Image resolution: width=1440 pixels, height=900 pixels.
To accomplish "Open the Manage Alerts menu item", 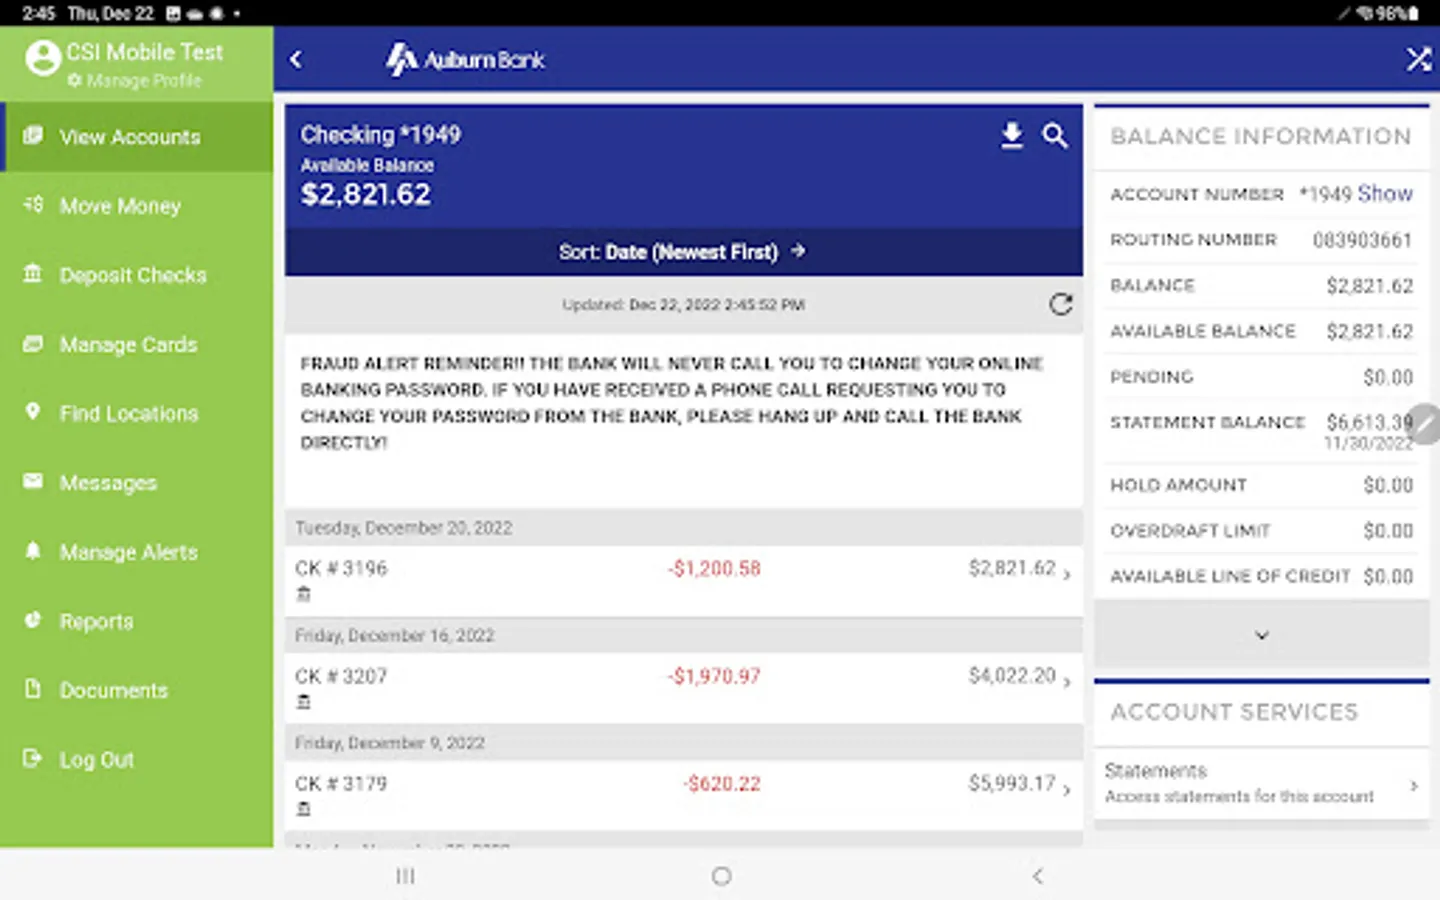I will point(137,552).
